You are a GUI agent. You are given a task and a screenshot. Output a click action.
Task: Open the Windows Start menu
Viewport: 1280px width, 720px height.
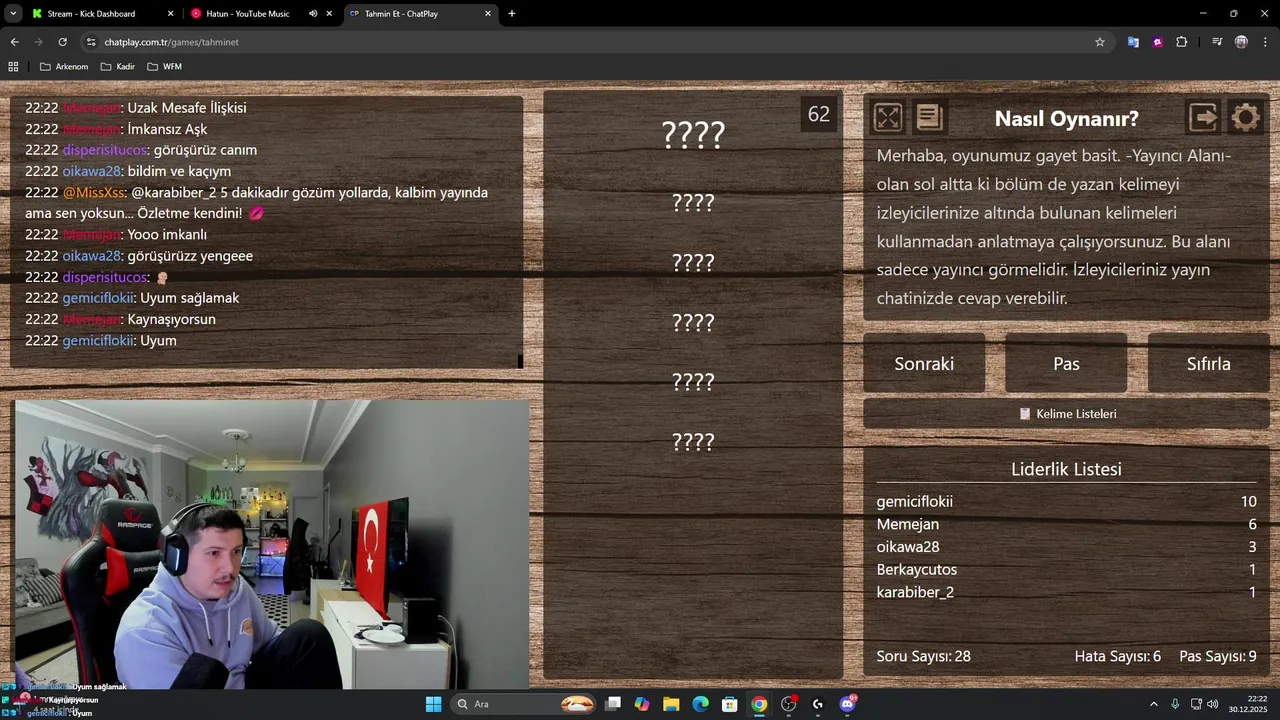433,704
